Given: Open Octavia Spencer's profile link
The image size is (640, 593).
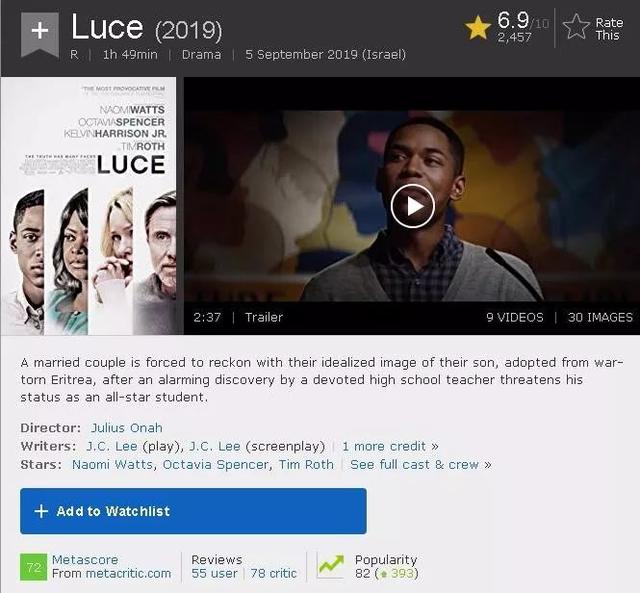Looking at the screenshot, I should coord(215,464).
